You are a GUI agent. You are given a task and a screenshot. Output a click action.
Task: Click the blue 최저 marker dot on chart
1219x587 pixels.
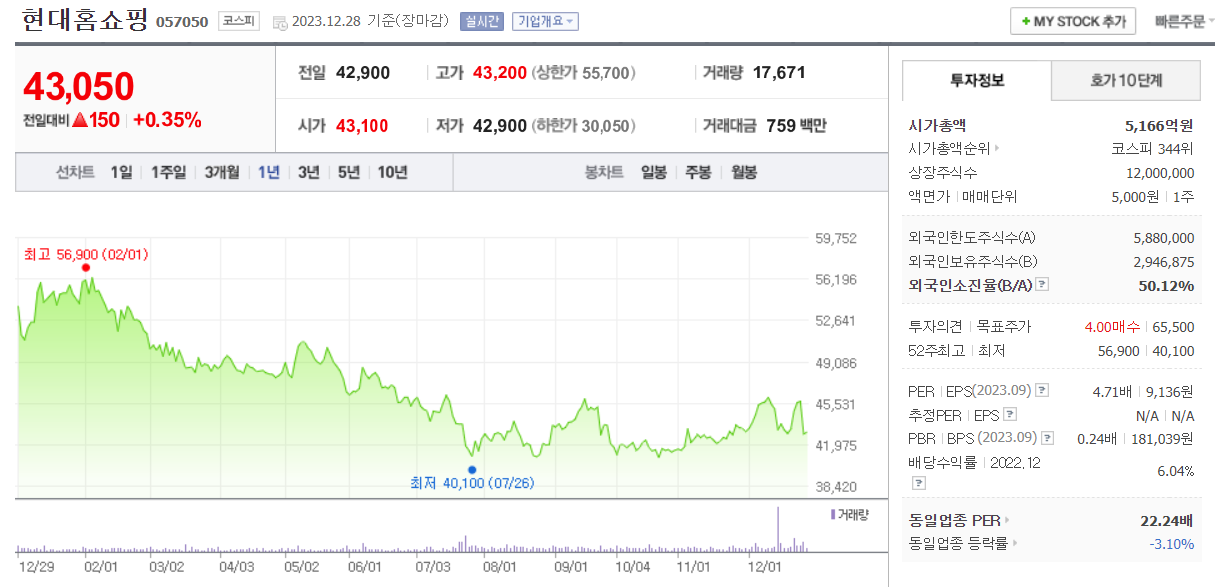point(472,469)
